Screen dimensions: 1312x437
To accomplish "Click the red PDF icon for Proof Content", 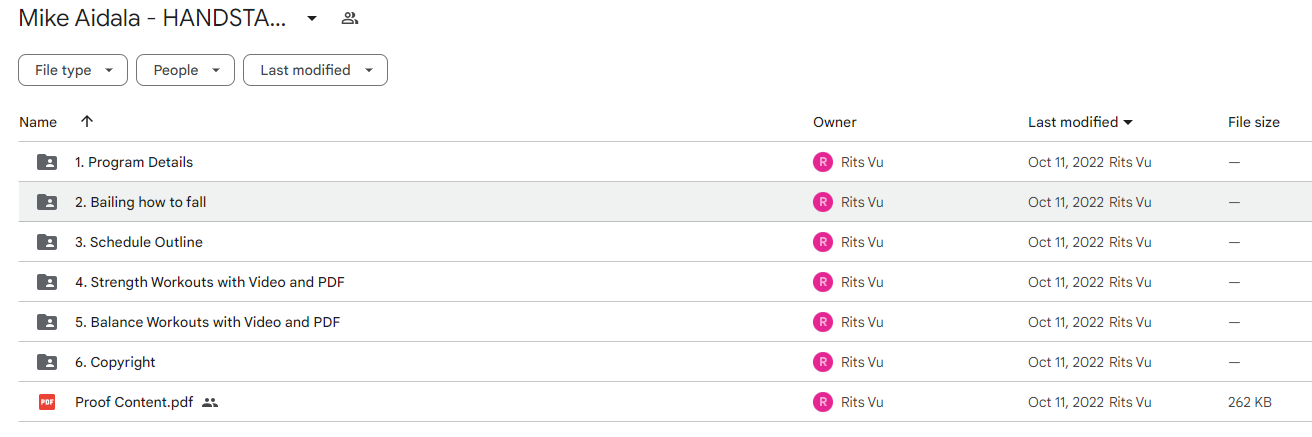I will point(47,402).
